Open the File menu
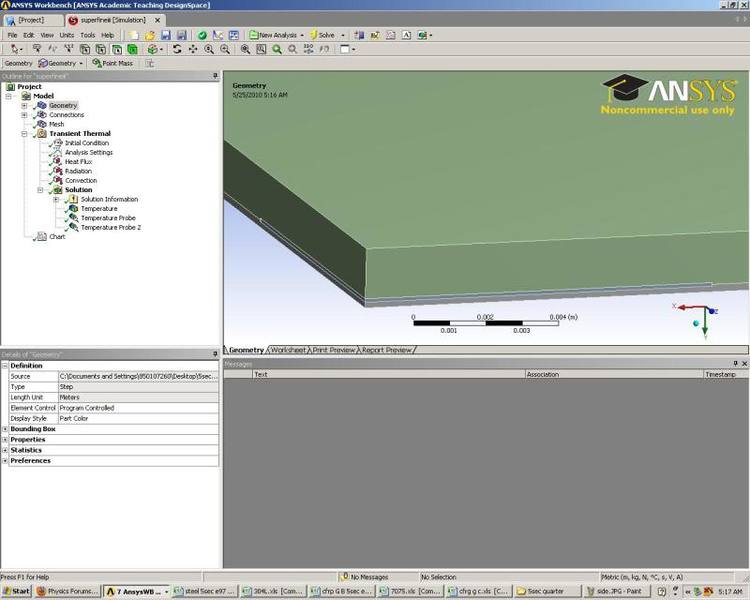Screen dimensions: 750x600 12,35
